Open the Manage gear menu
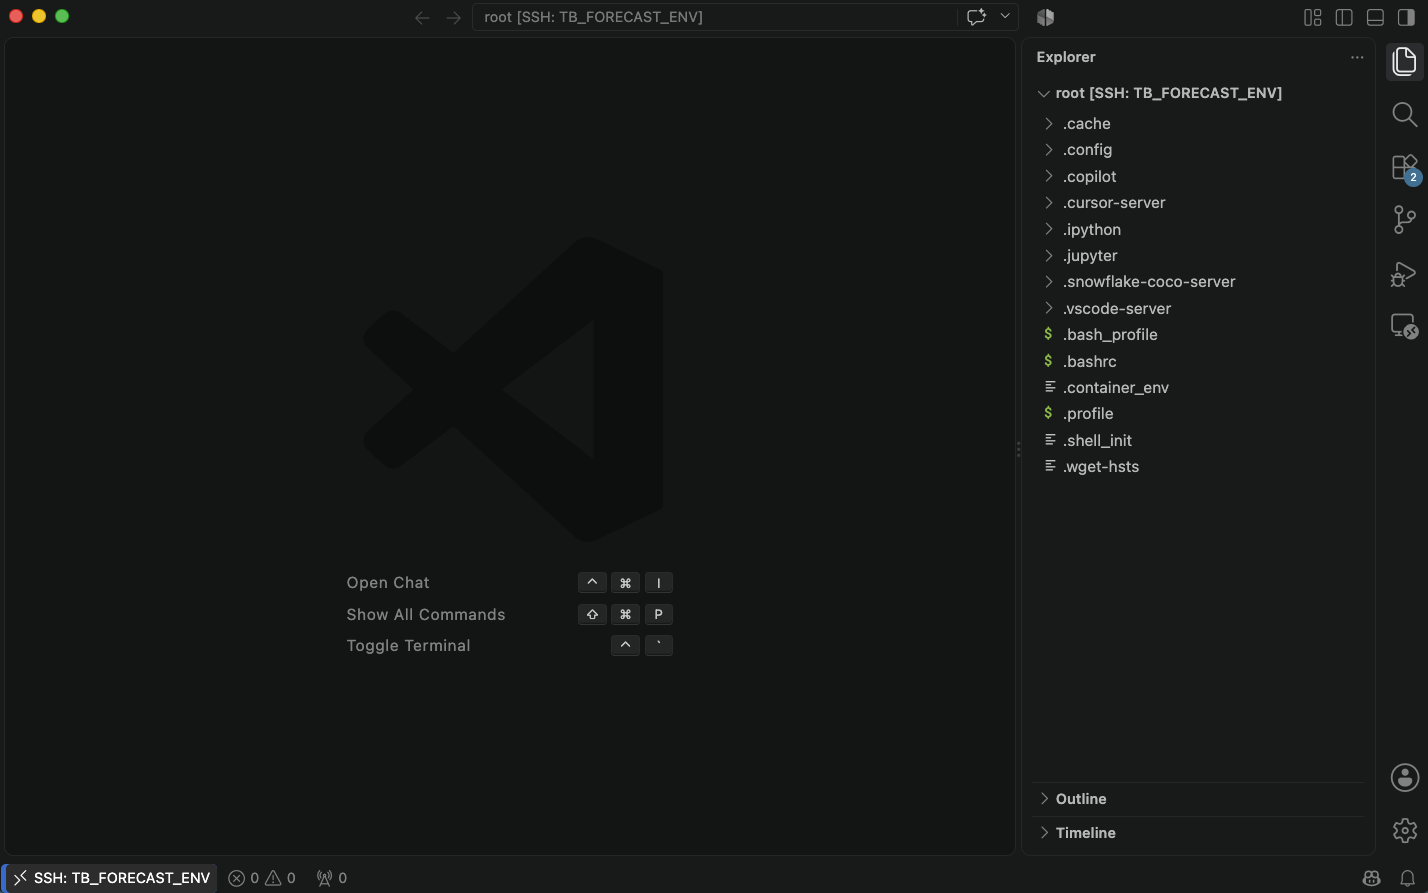 [1404, 830]
